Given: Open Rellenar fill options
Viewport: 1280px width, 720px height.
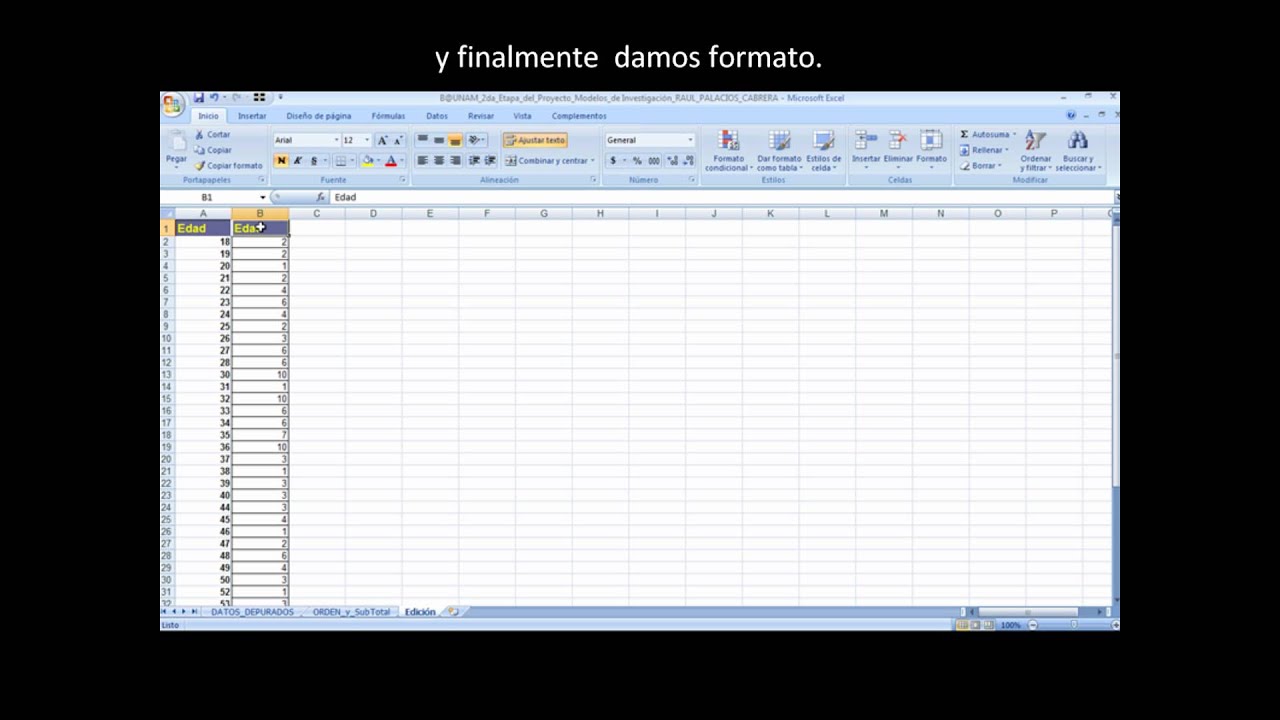Looking at the screenshot, I should click(984, 150).
